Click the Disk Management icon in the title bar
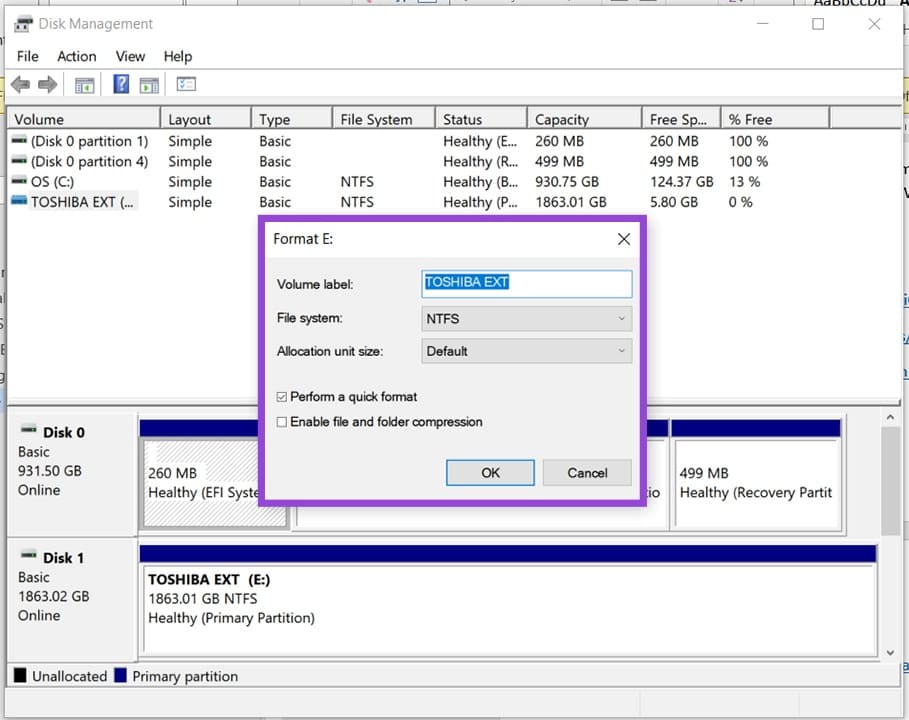Viewport: 909px width, 720px height. click(x=23, y=22)
